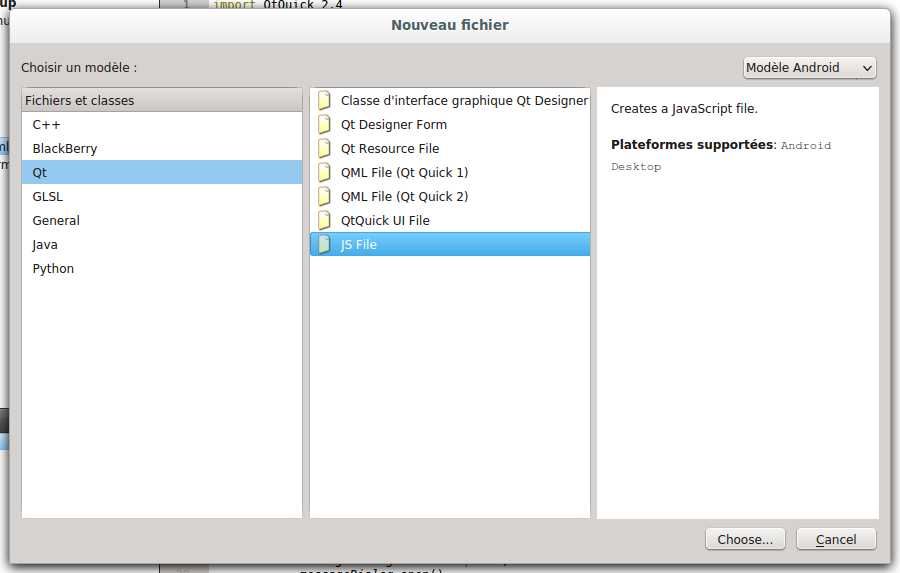Select the Python category
900x573 pixels.
(53, 269)
